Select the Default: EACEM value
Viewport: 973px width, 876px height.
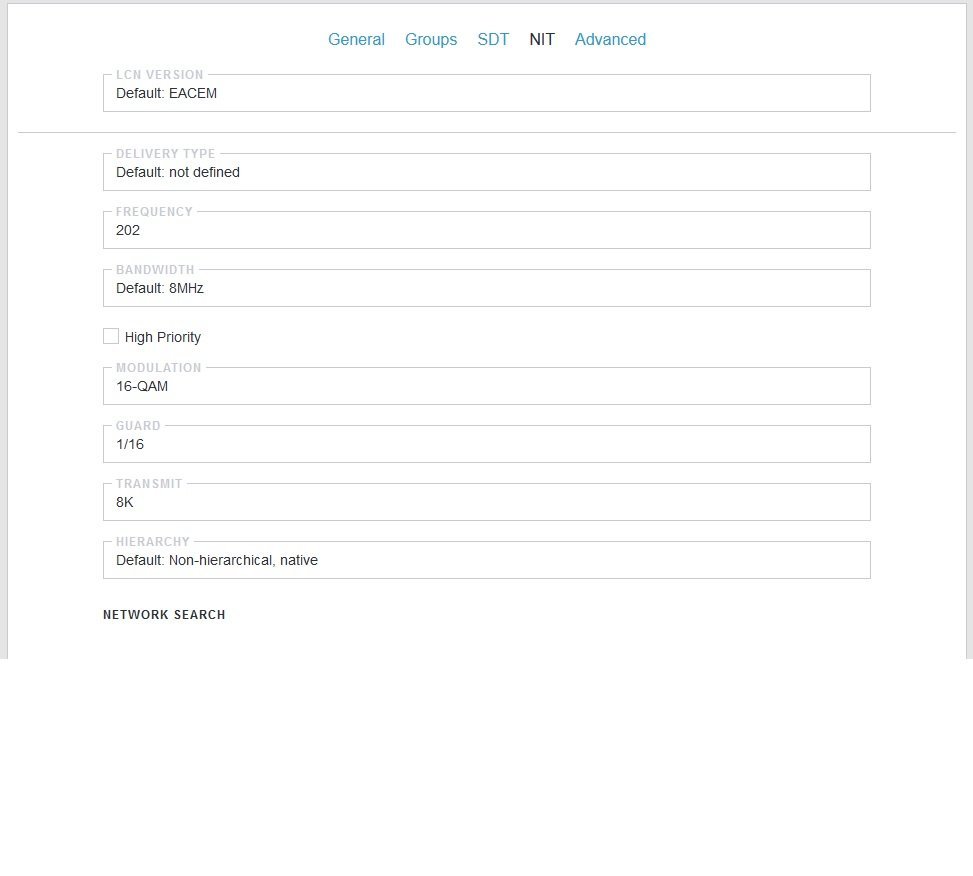[x=166, y=93]
